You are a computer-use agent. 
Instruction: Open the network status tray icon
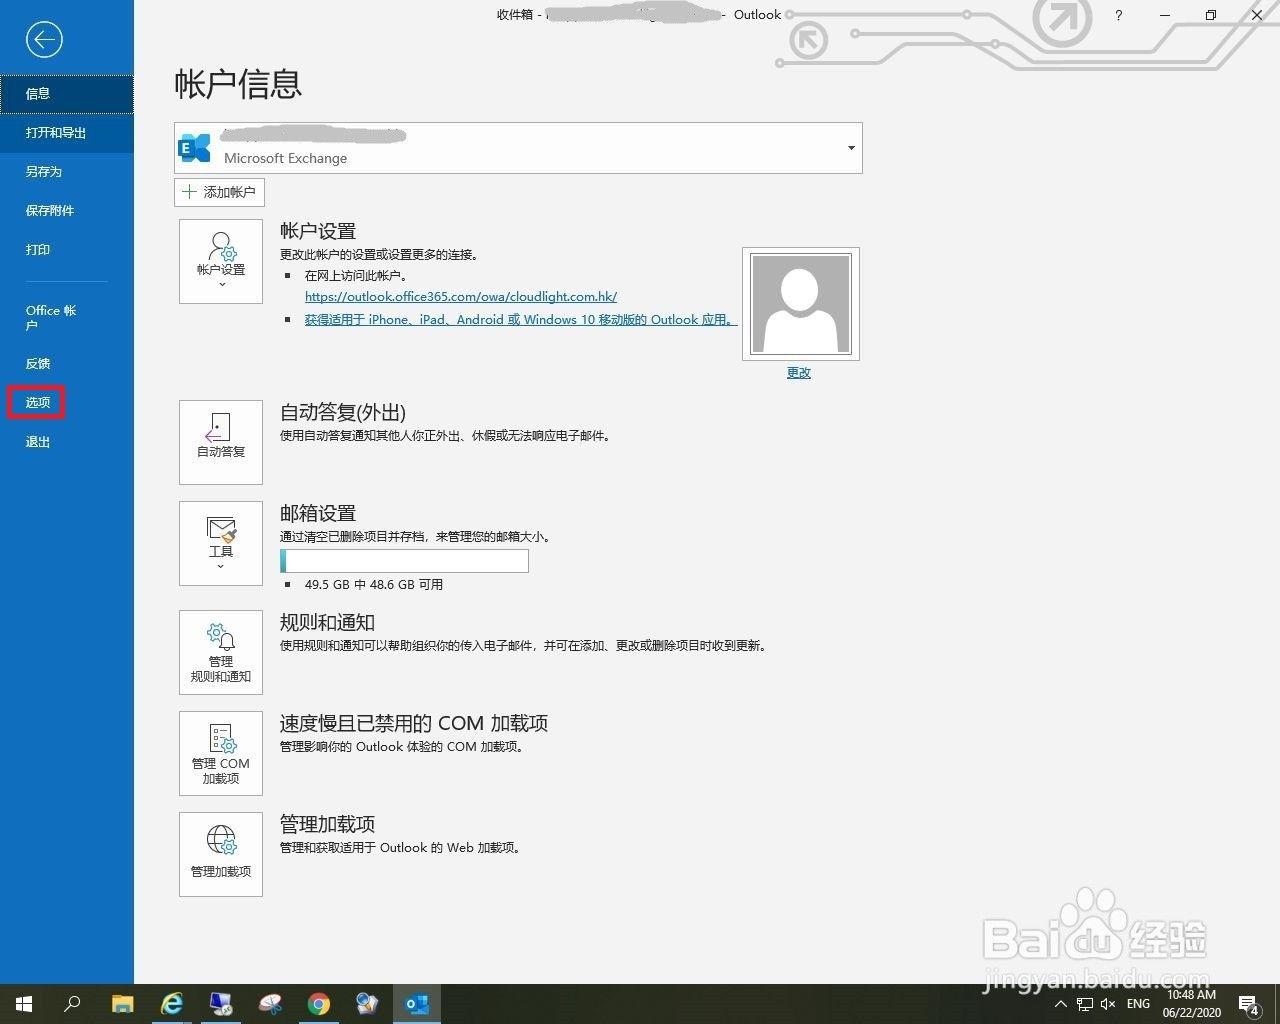click(x=1085, y=1004)
